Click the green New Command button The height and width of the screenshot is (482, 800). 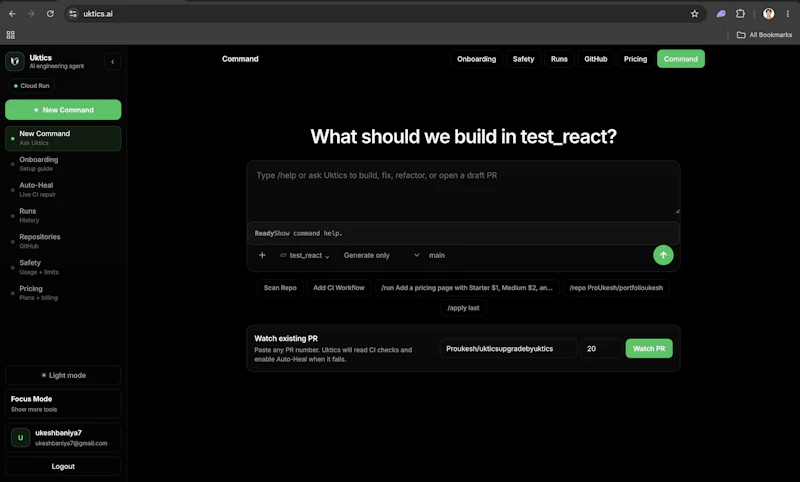63,110
